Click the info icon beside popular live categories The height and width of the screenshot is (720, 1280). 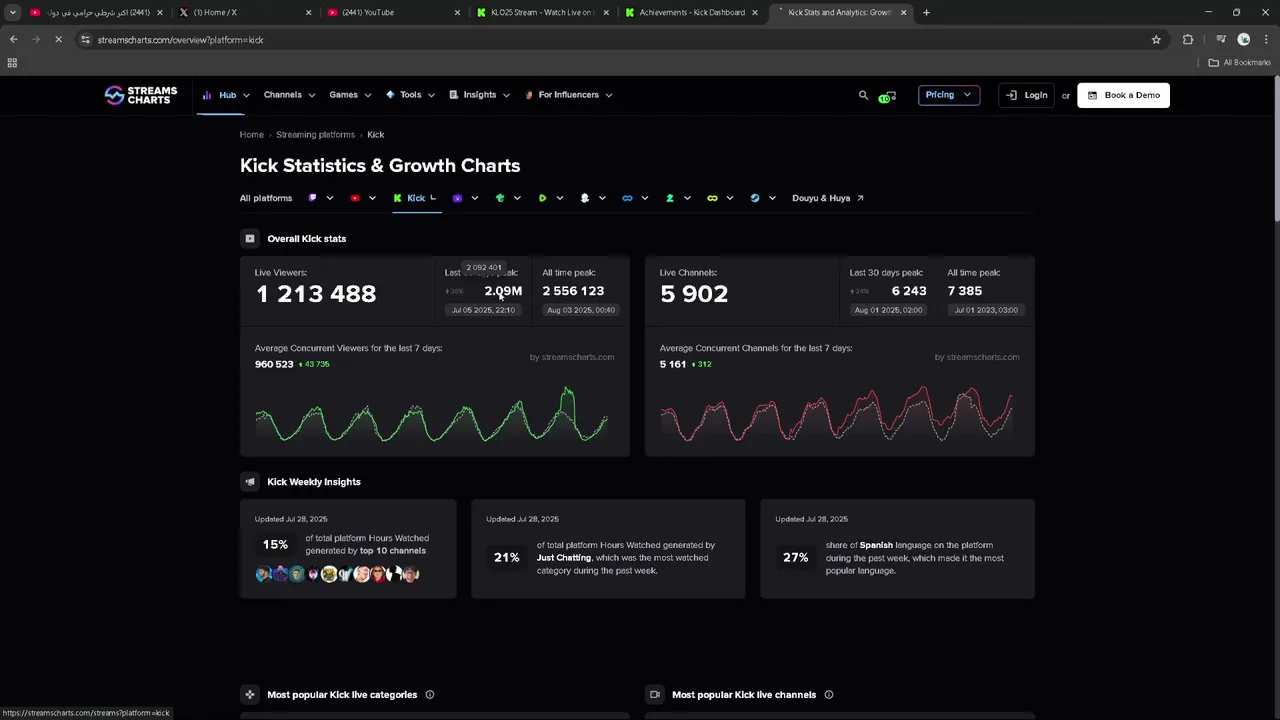click(430, 695)
